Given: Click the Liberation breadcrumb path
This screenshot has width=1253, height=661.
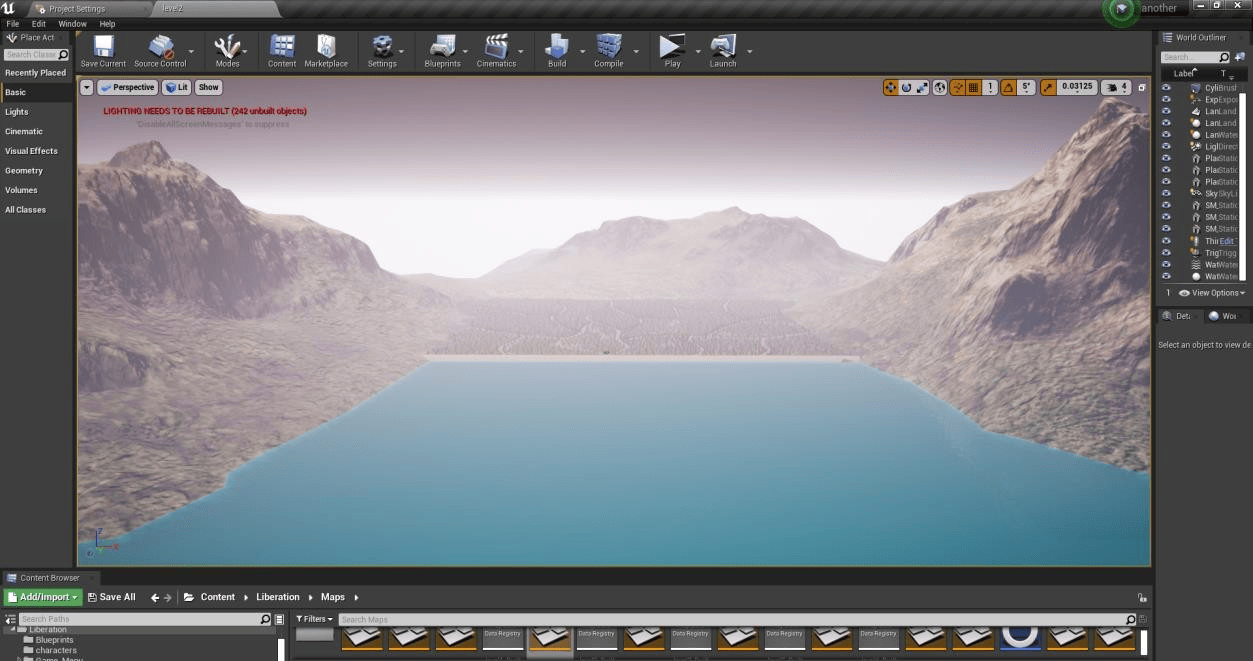Looking at the screenshot, I should click(x=280, y=597).
